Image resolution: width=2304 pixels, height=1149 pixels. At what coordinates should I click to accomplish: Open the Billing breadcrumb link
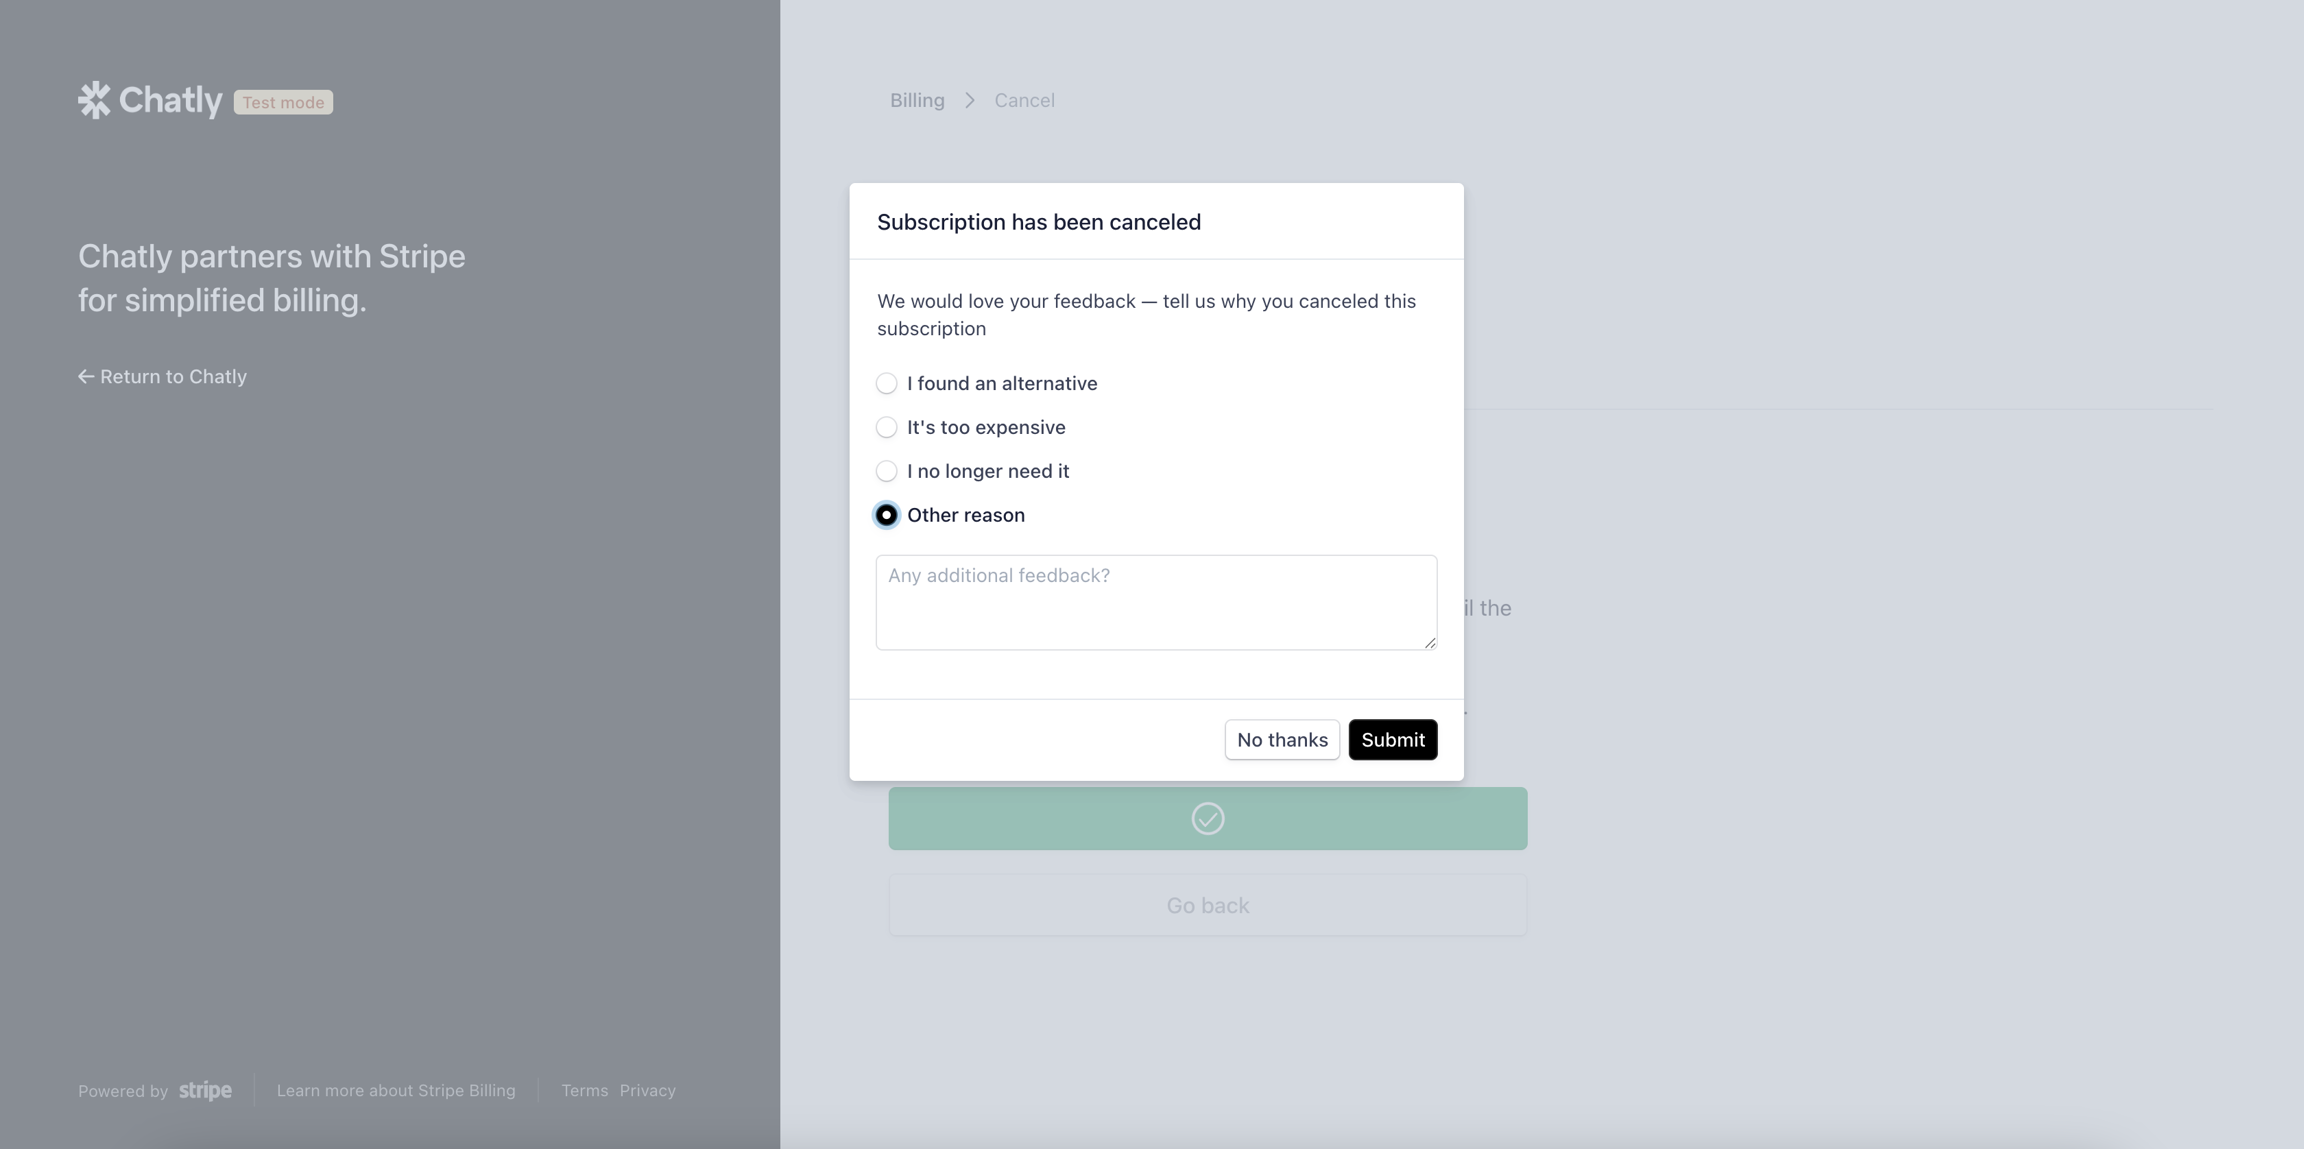pyautogui.click(x=917, y=101)
